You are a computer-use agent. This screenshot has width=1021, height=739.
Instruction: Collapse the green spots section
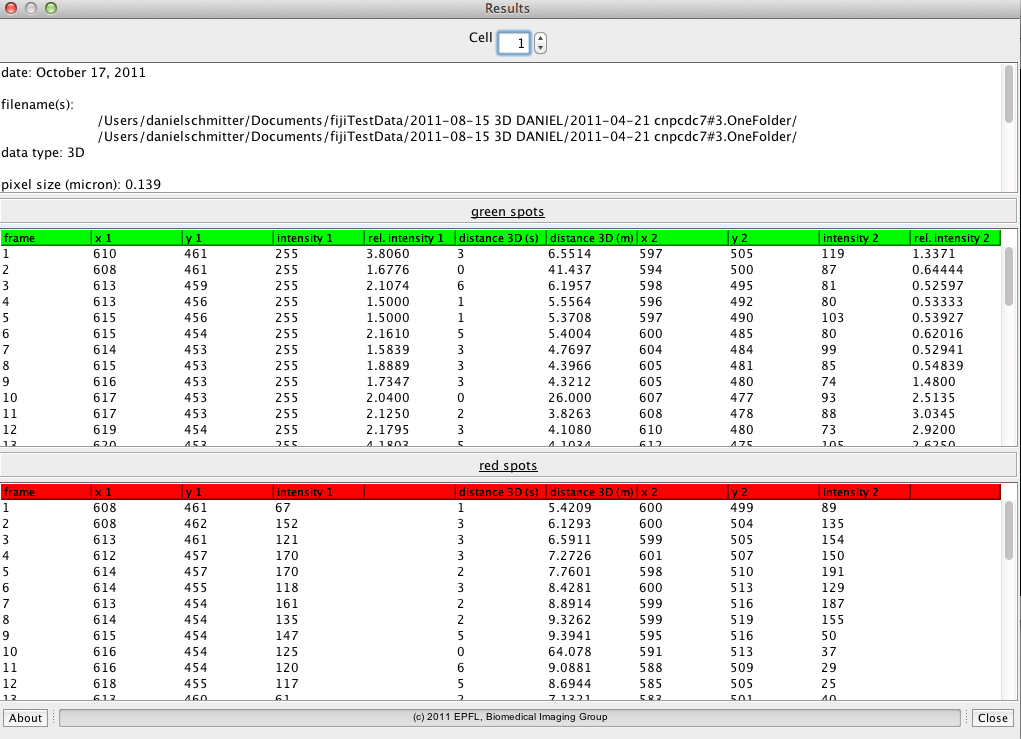[508, 211]
